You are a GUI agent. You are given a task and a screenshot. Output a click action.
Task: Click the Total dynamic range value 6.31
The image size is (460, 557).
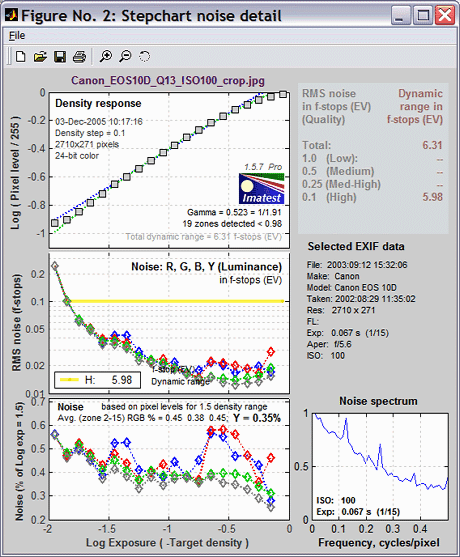pyautogui.click(x=432, y=145)
